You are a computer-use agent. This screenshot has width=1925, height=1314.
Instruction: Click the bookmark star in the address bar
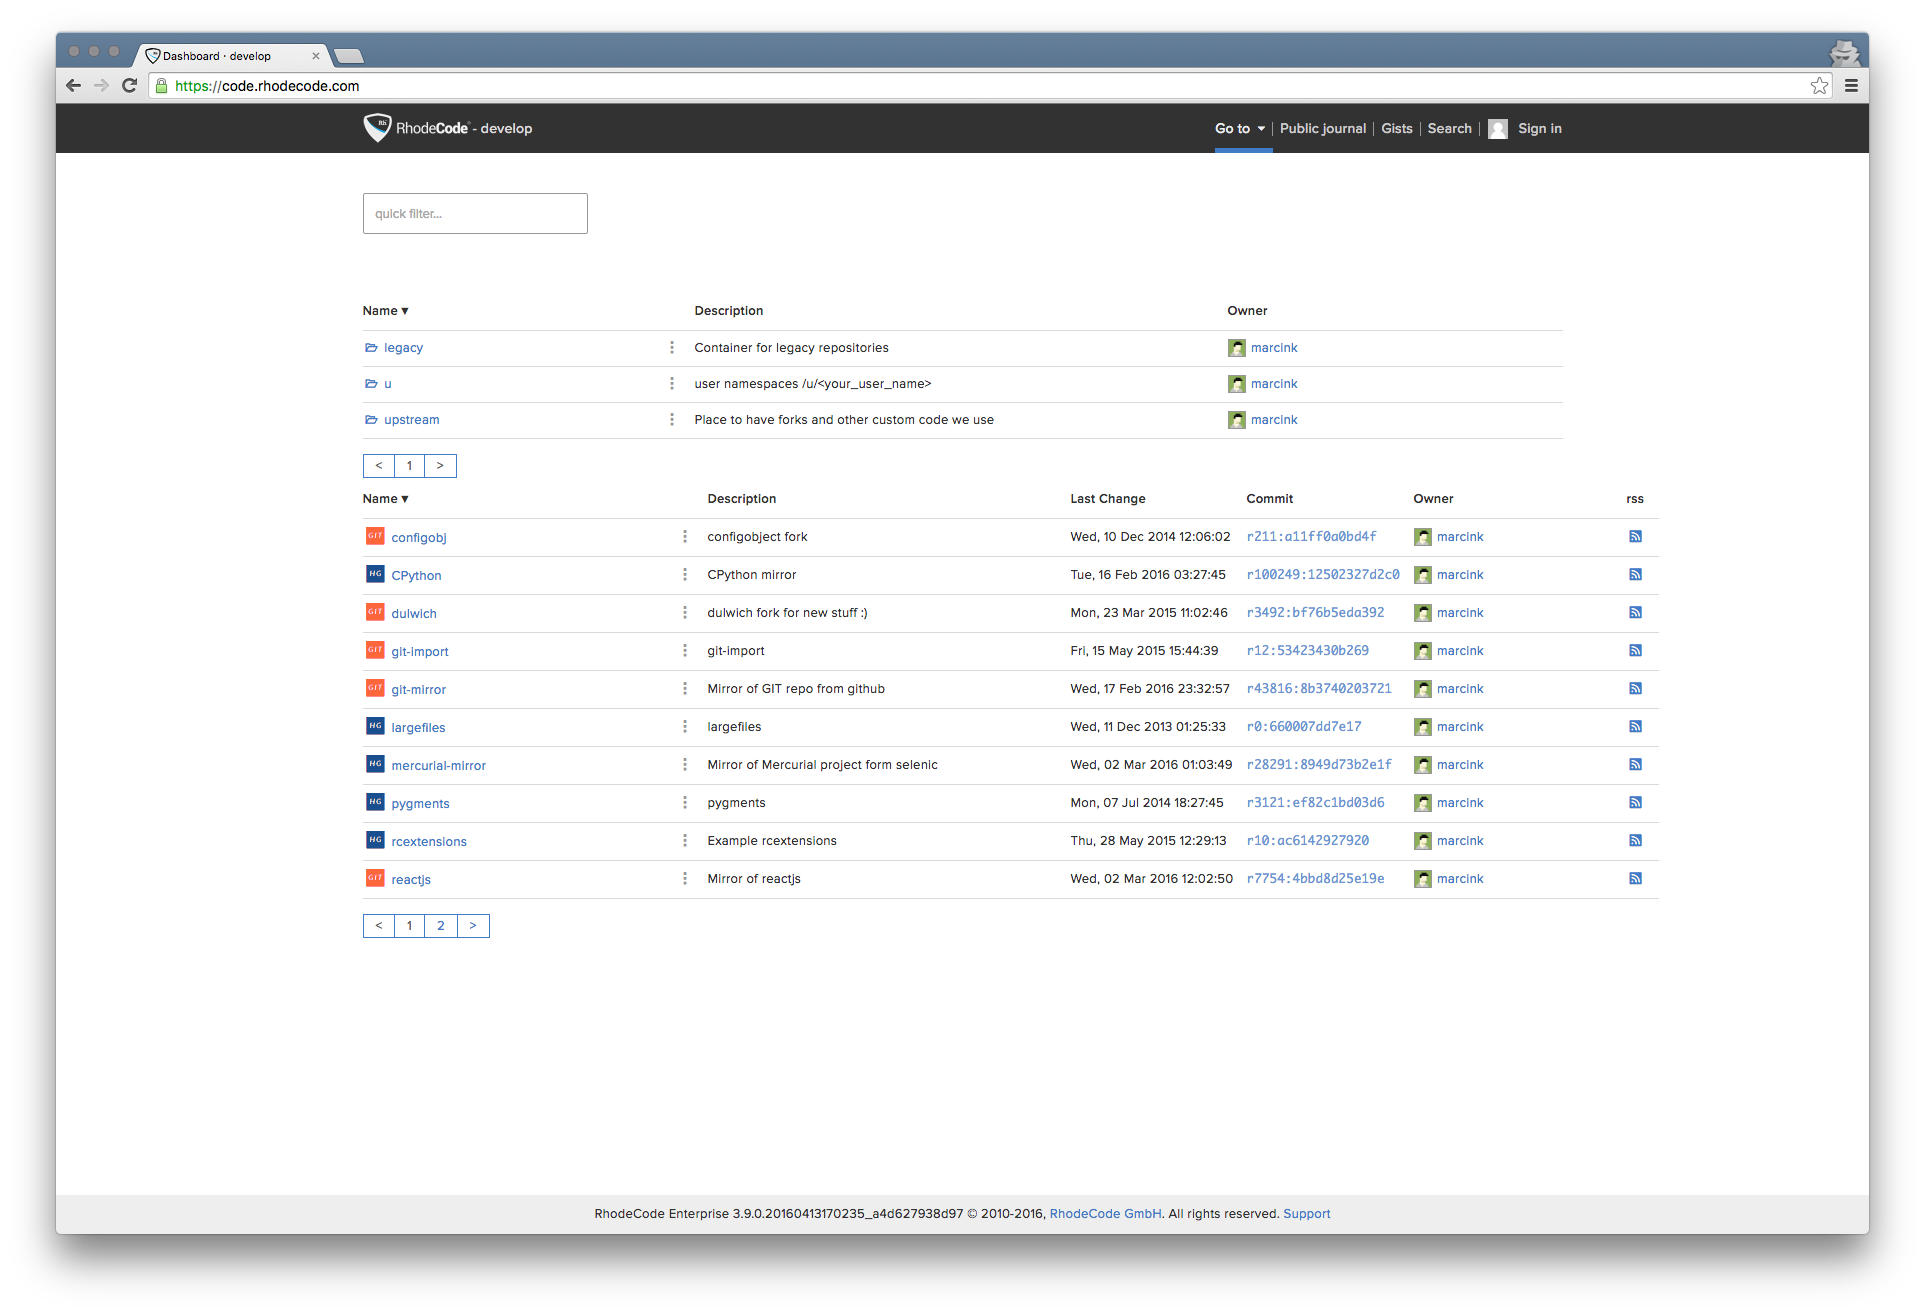click(1819, 86)
